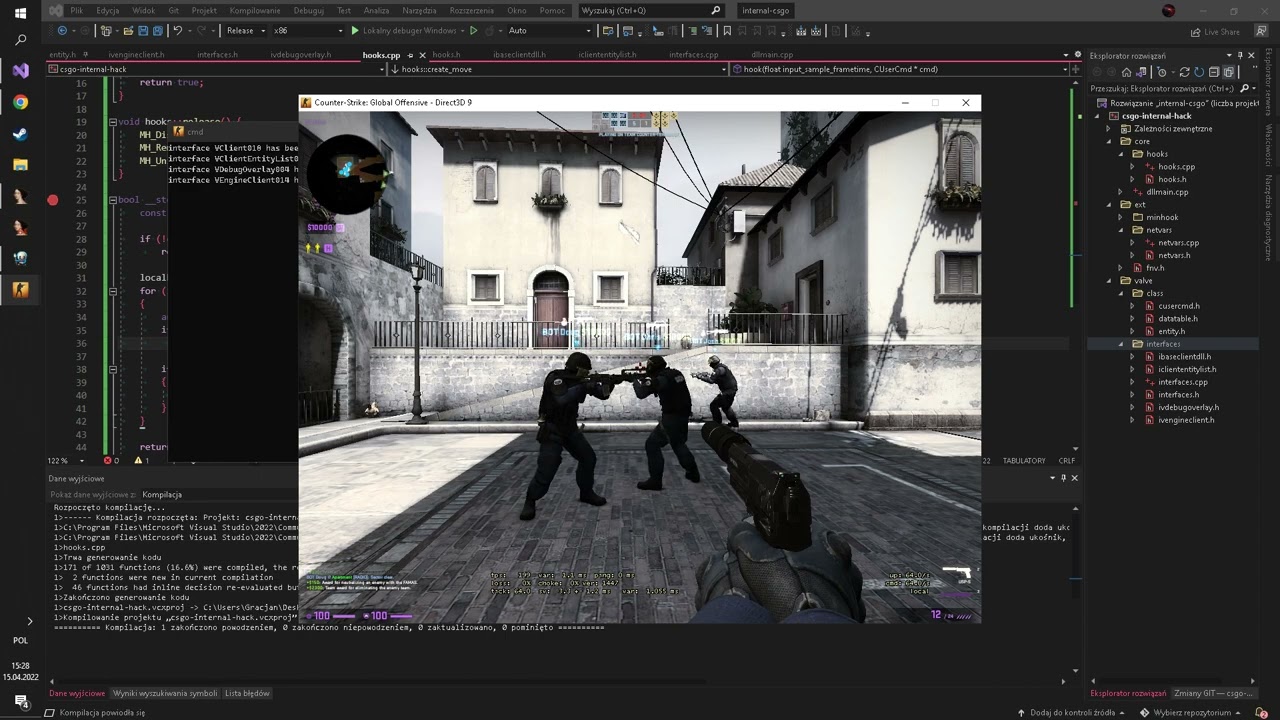The image size is (1280, 720).
Task: Open Google Chrome from the taskbar
Action: click(x=20, y=102)
